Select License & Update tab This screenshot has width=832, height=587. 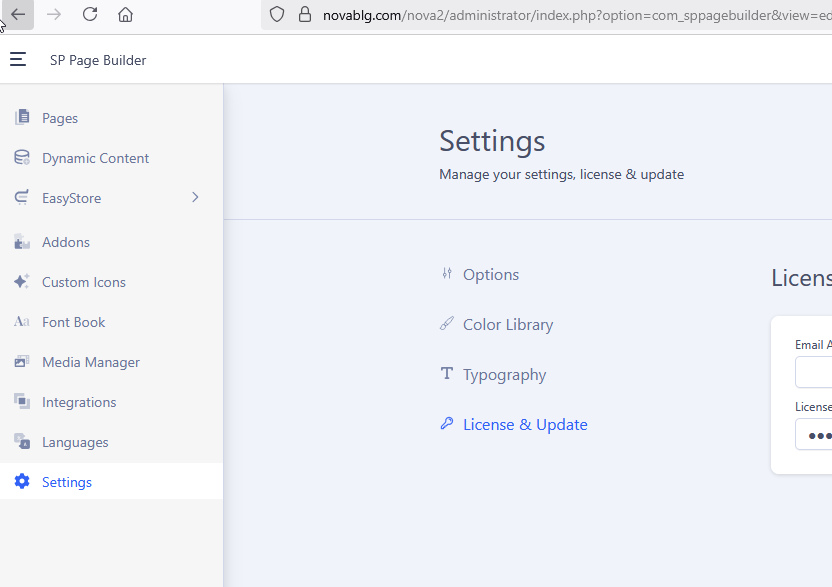[524, 425]
